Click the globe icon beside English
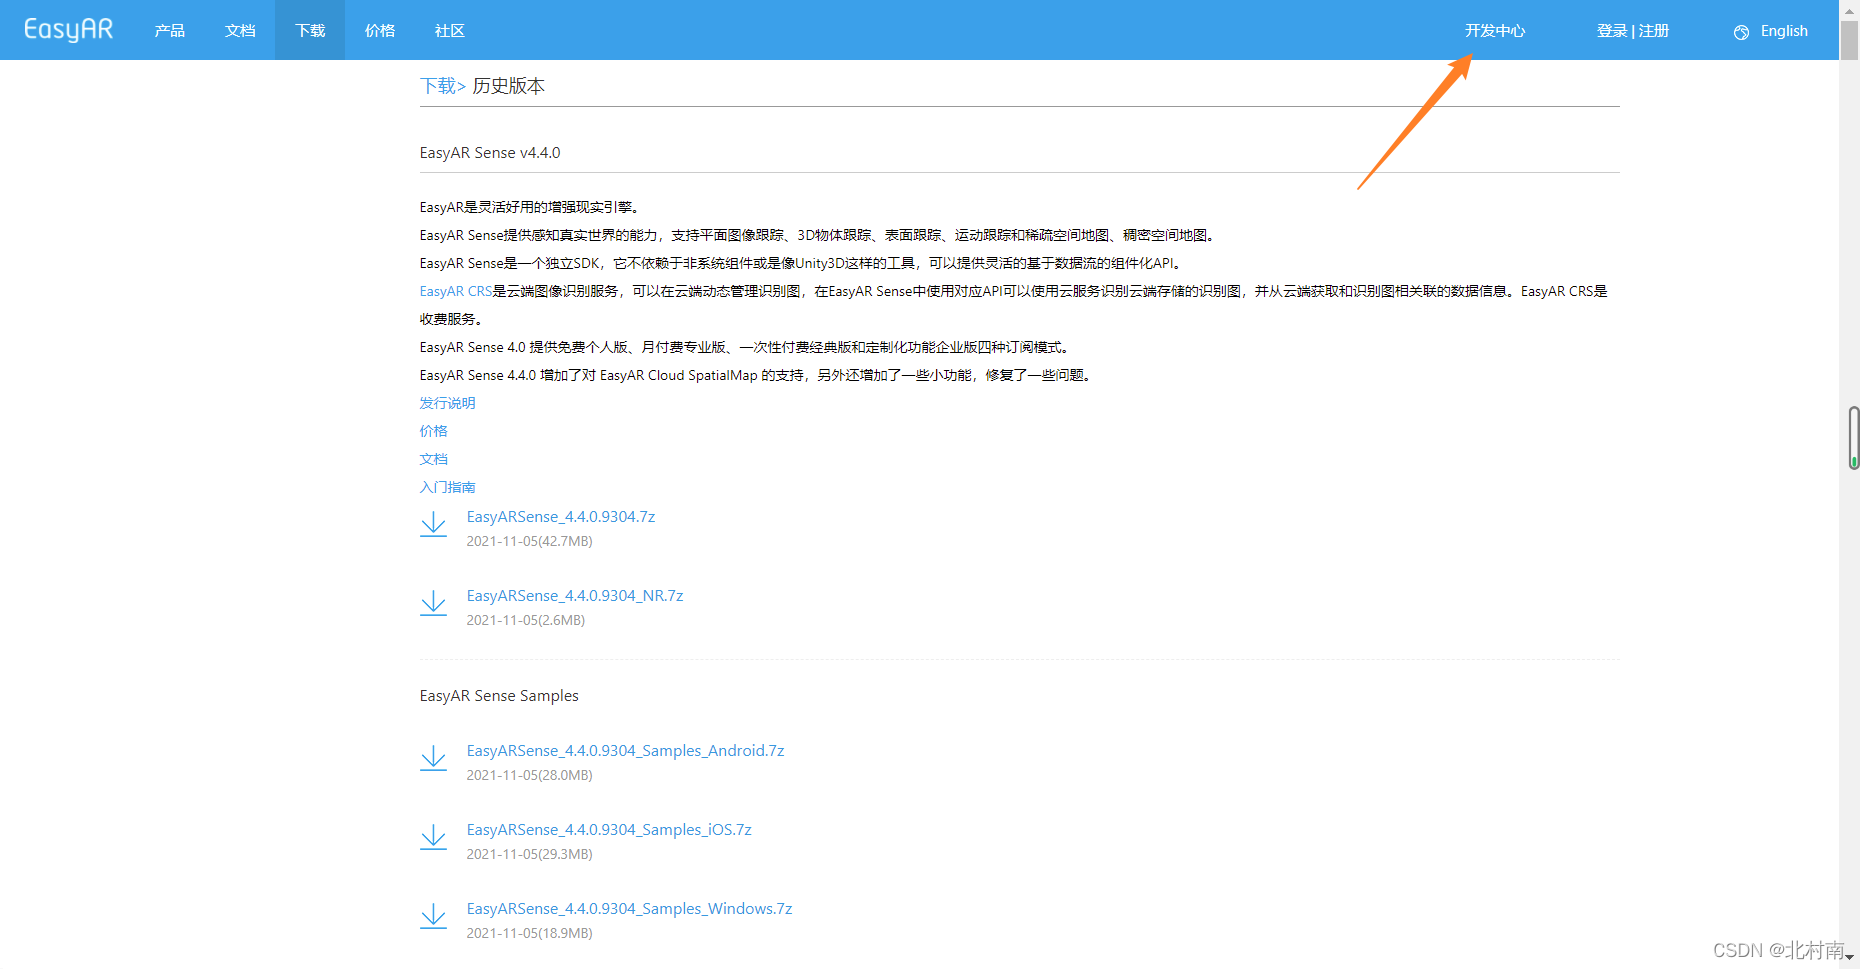 (x=1741, y=32)
